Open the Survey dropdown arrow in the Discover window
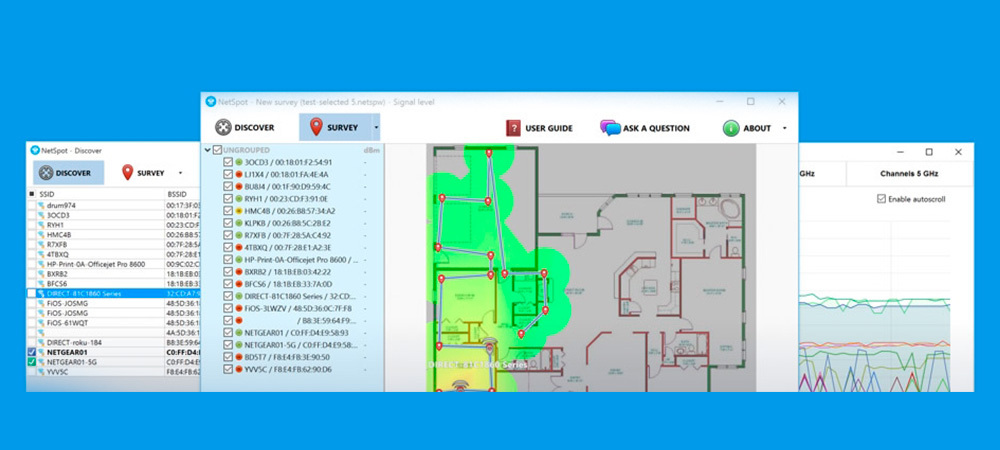The image size is (1000, 450). click(180, 173)
